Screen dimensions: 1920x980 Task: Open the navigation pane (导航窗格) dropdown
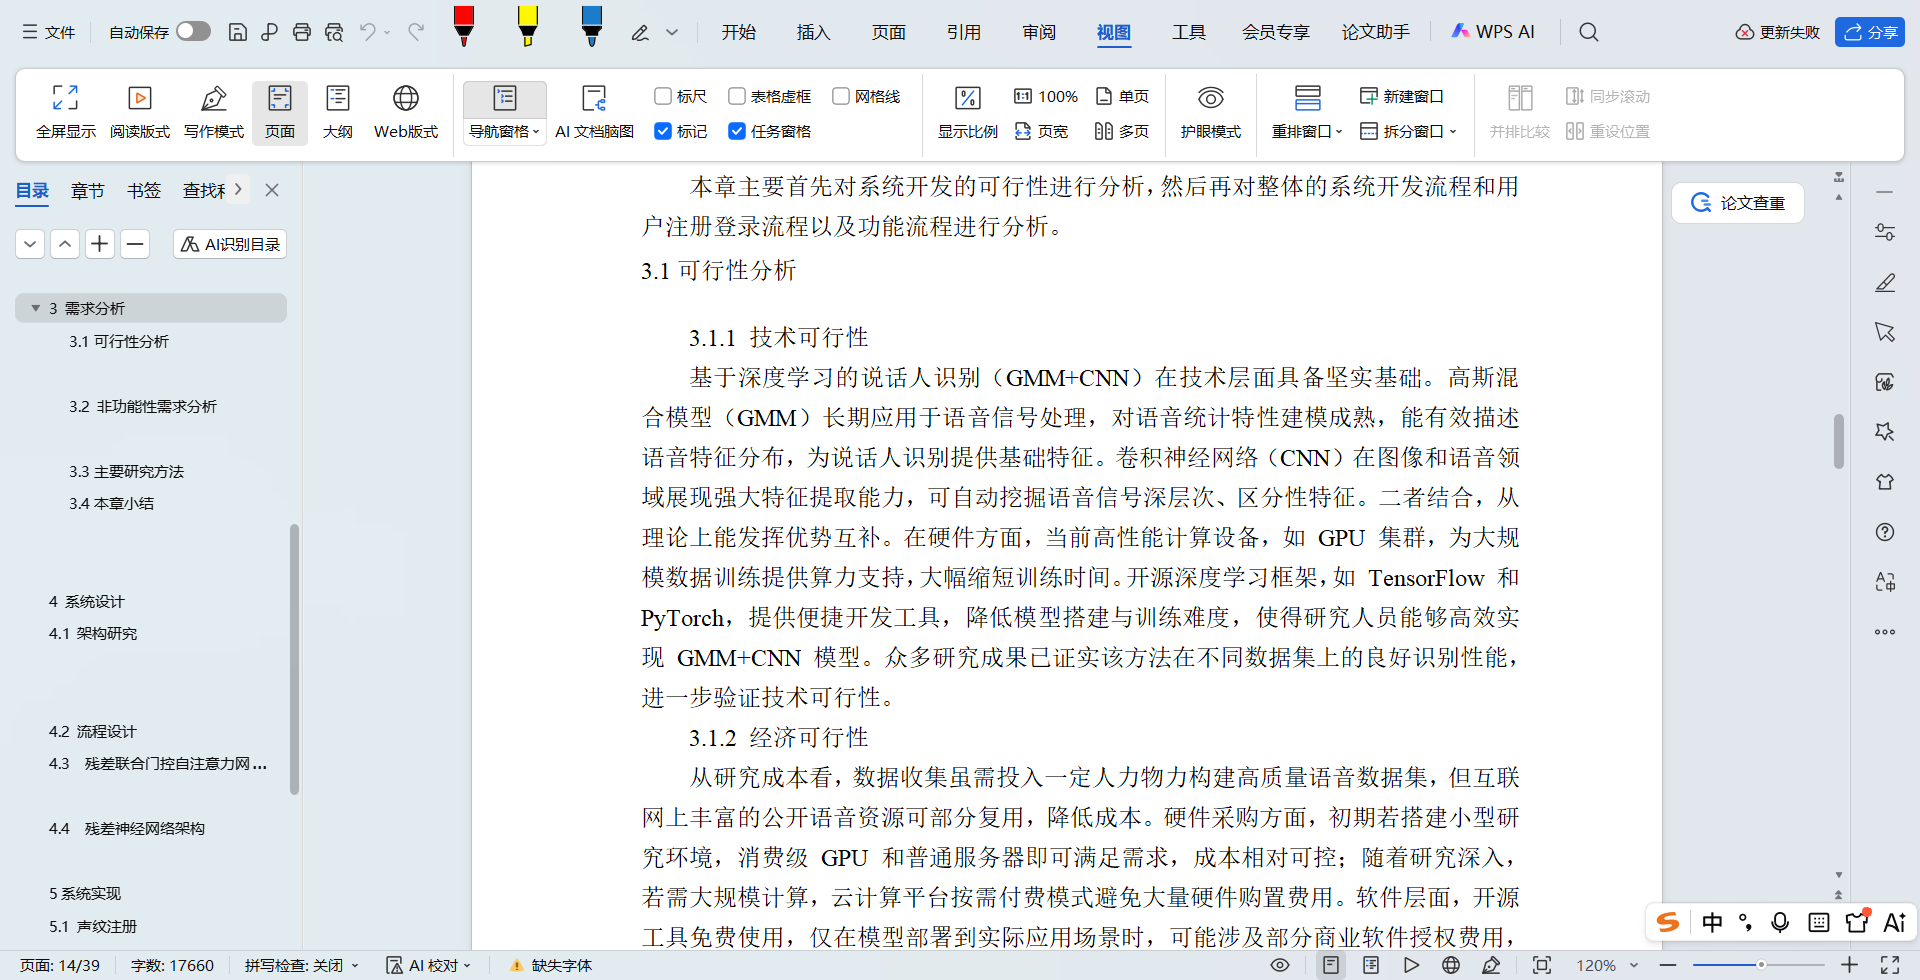pos(504,131)
